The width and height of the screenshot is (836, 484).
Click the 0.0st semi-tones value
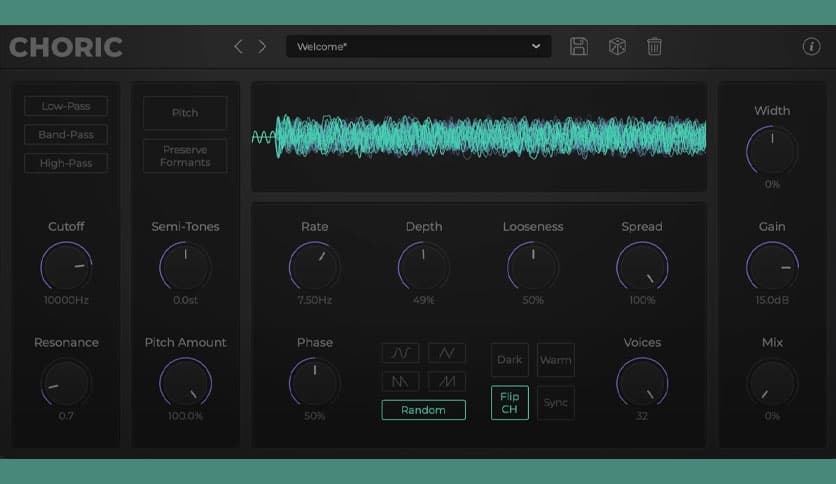pyautogui.click(x=185, y=300)
